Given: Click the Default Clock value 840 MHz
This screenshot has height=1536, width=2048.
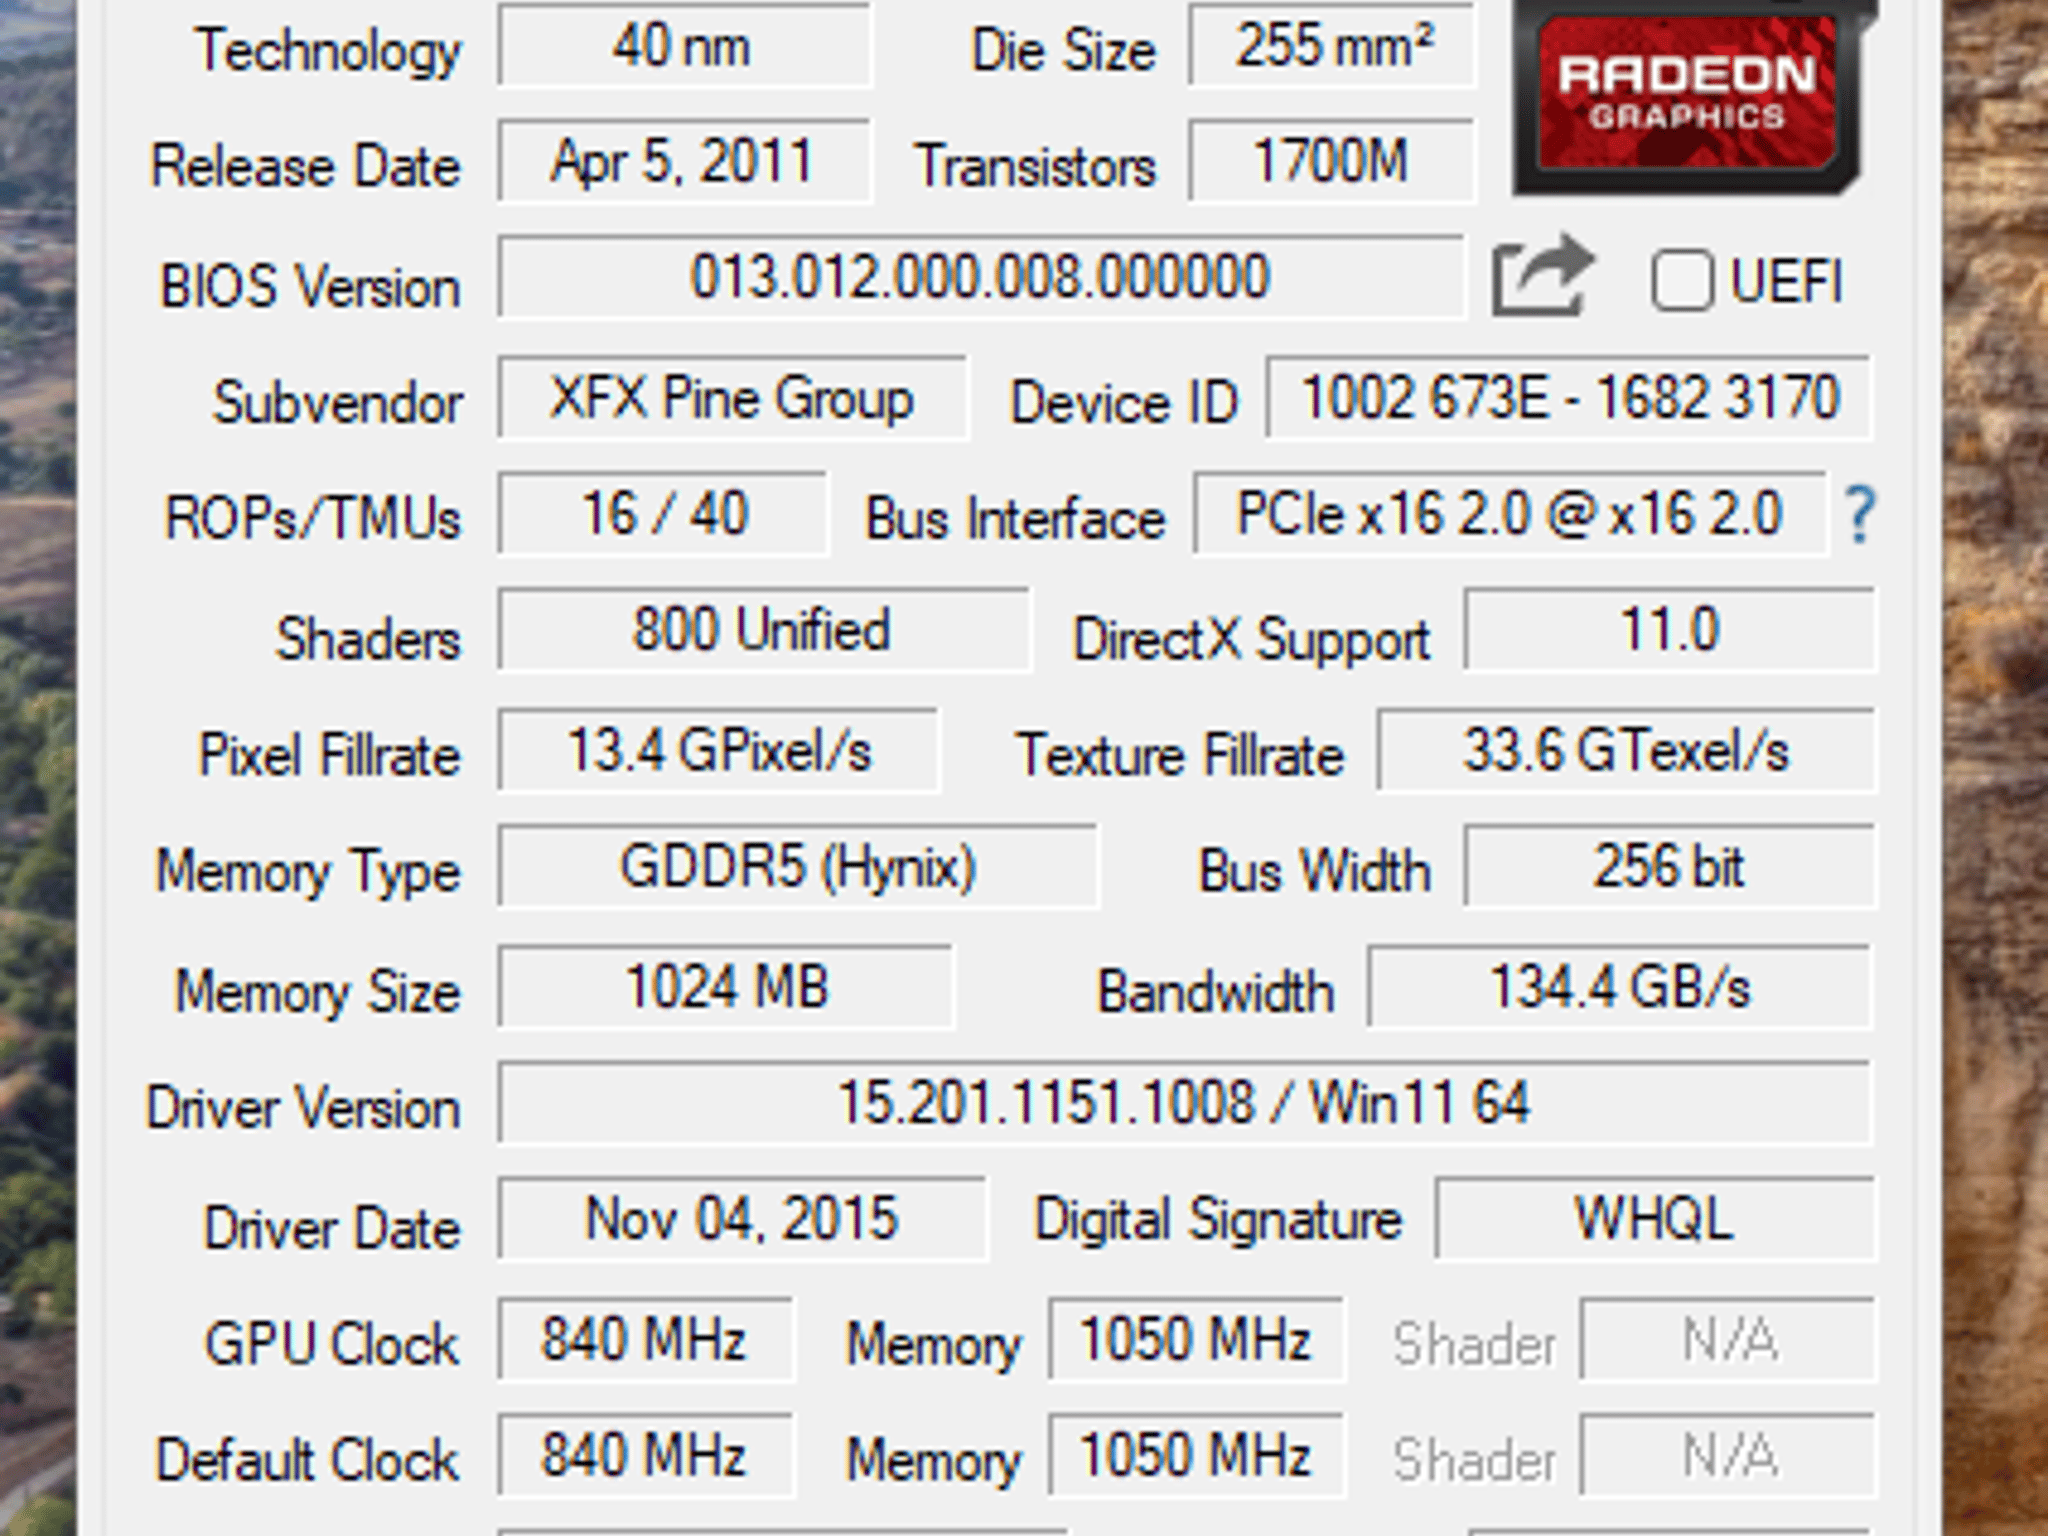Looking at the screenshot, I should [x=645, y=1456].
